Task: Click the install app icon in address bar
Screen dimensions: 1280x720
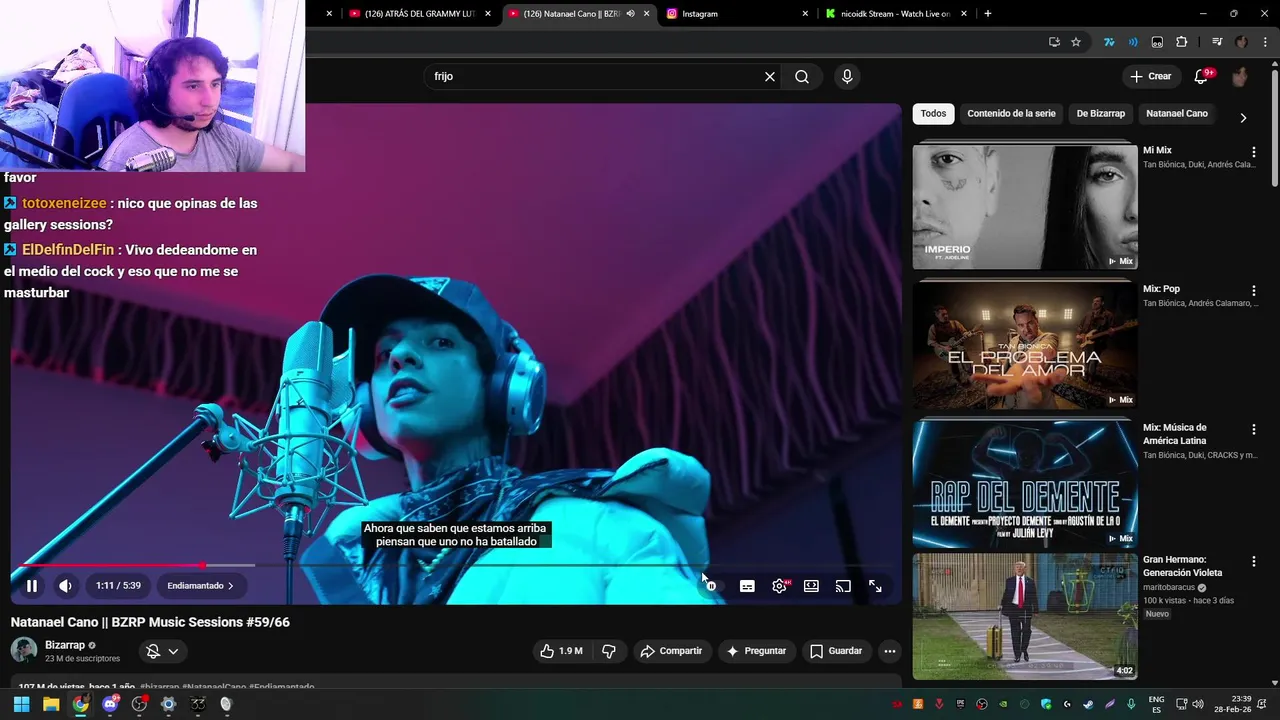Action: [1054, 42]
